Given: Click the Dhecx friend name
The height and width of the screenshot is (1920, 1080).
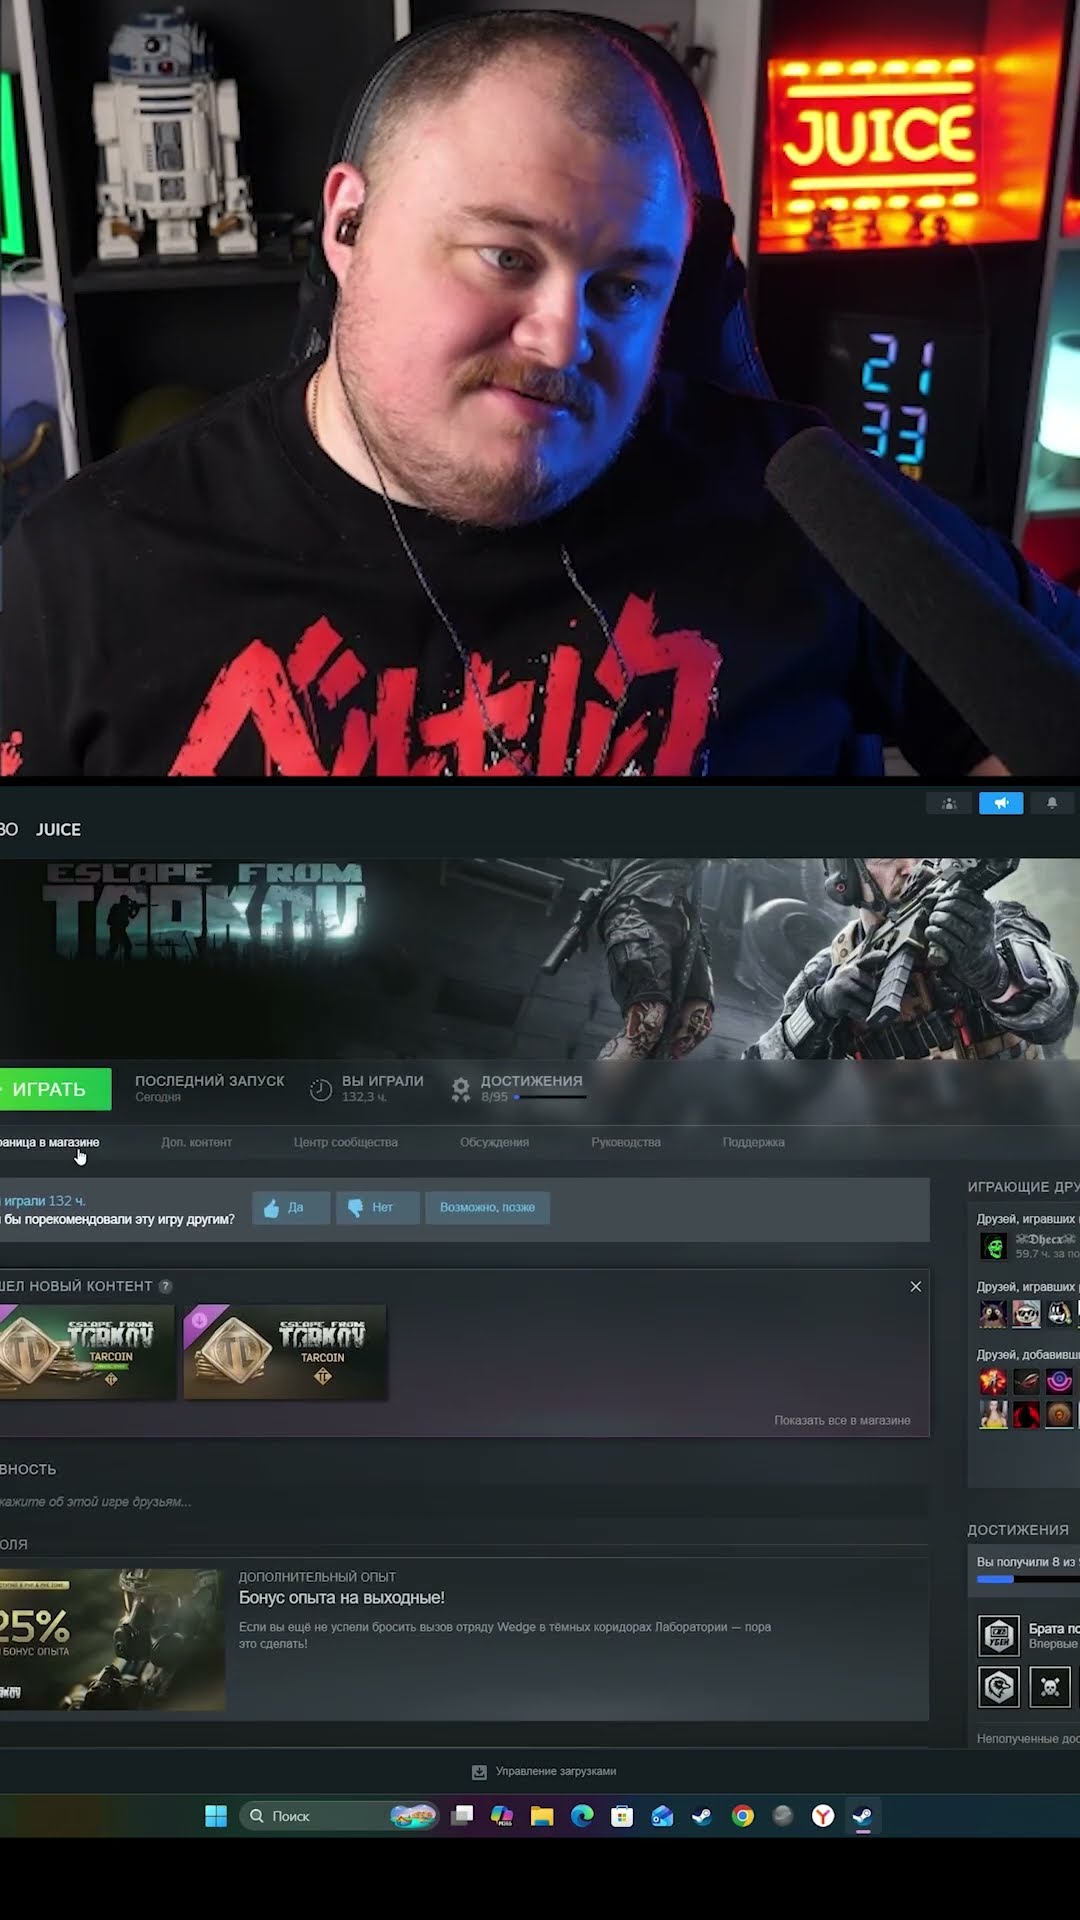Looking at the screenshot, I should pyautogui.click(x=1045, y=1239).
